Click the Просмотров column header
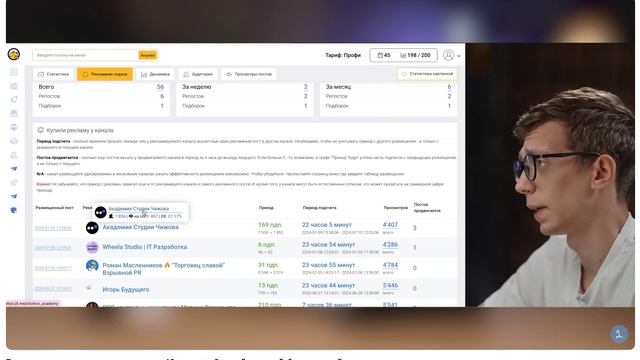Screen dimensions: 640x360 [x=396, y=208]
